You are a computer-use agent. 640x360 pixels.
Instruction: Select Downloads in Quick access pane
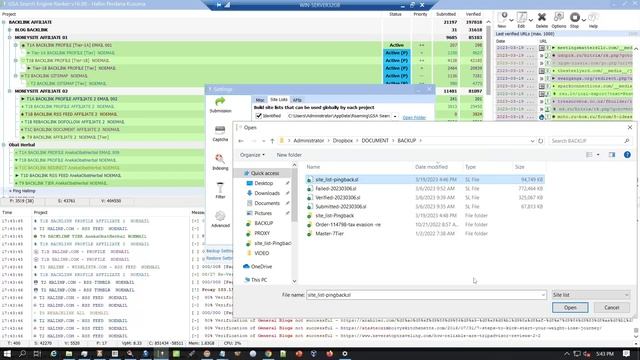point(267,193)
